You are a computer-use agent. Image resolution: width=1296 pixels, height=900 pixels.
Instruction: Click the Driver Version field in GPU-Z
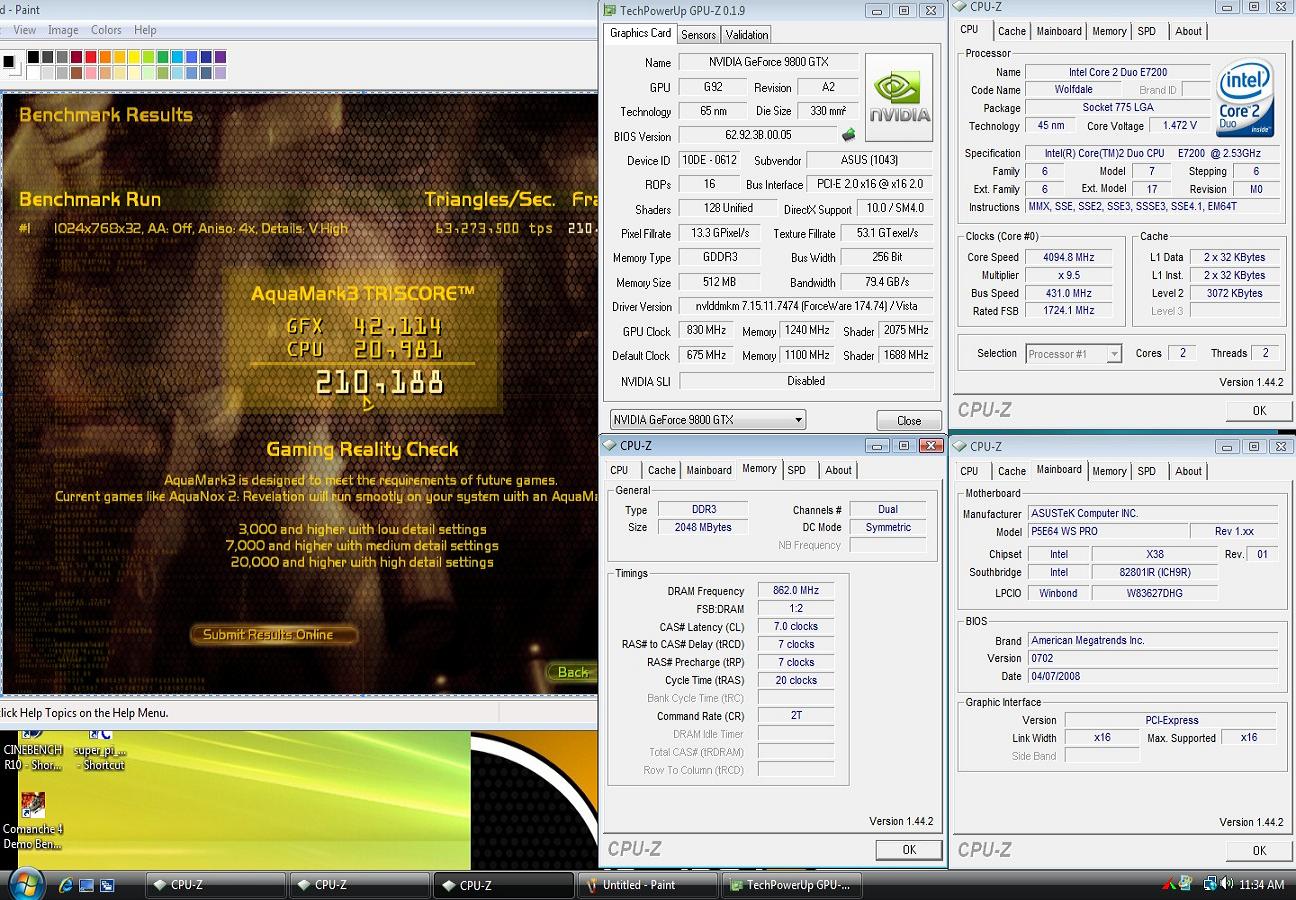click(x=805, y=306)
